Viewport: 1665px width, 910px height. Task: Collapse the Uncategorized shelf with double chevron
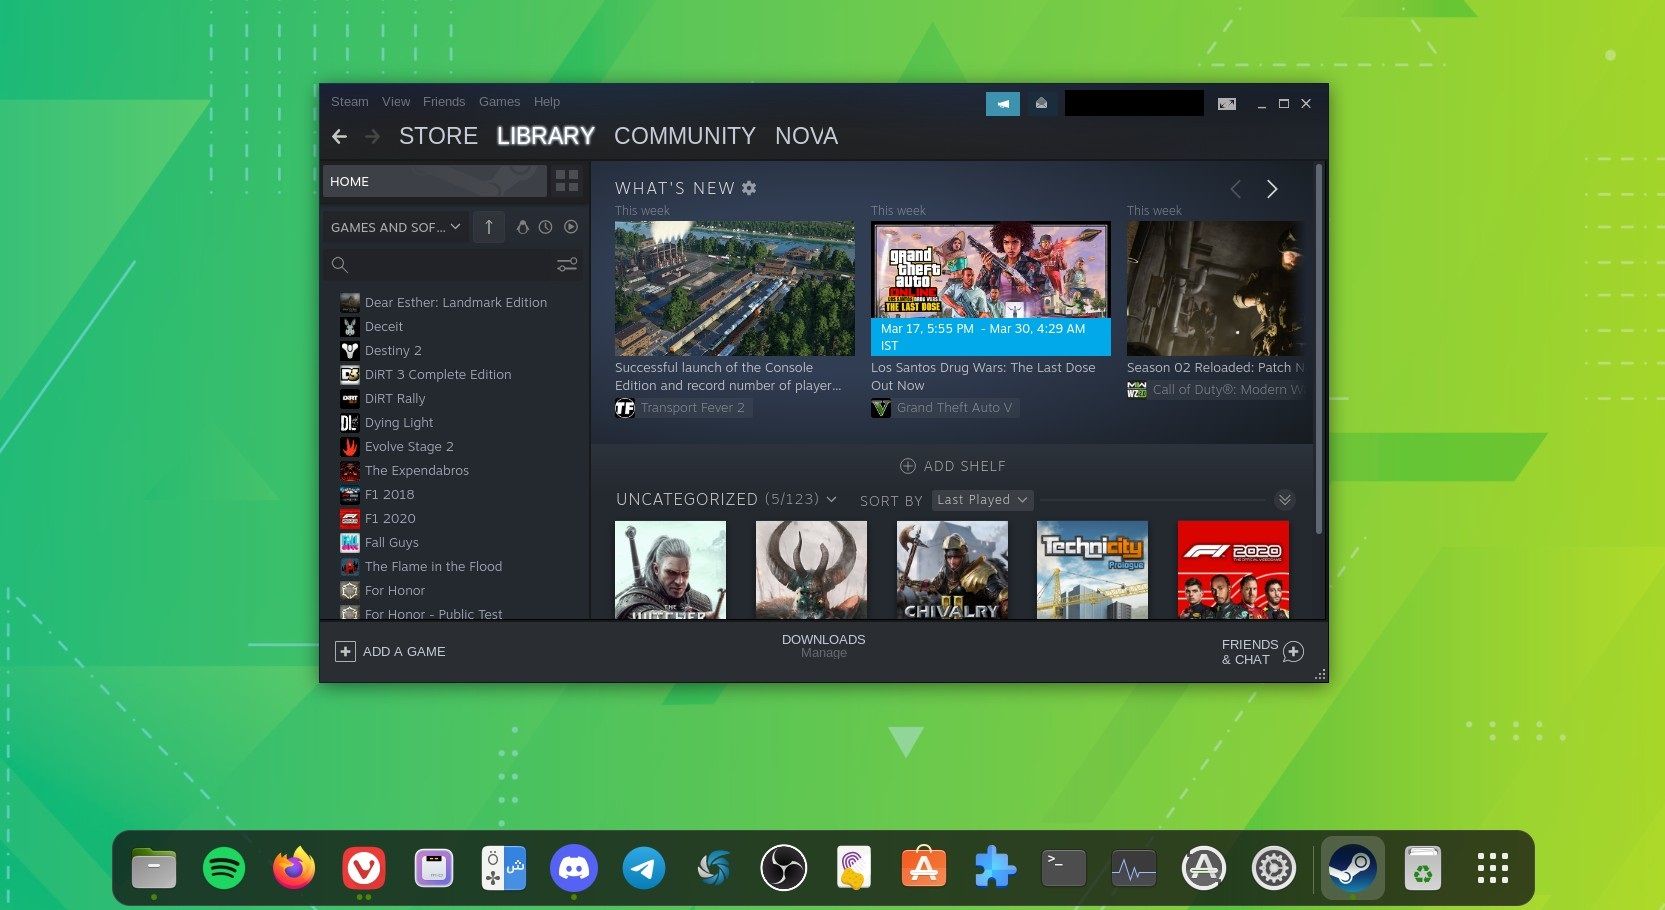pos(1285,500)
